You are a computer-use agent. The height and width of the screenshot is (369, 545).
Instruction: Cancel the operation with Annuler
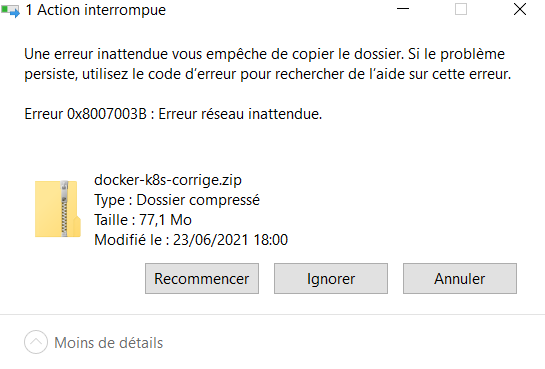[460, 279]
